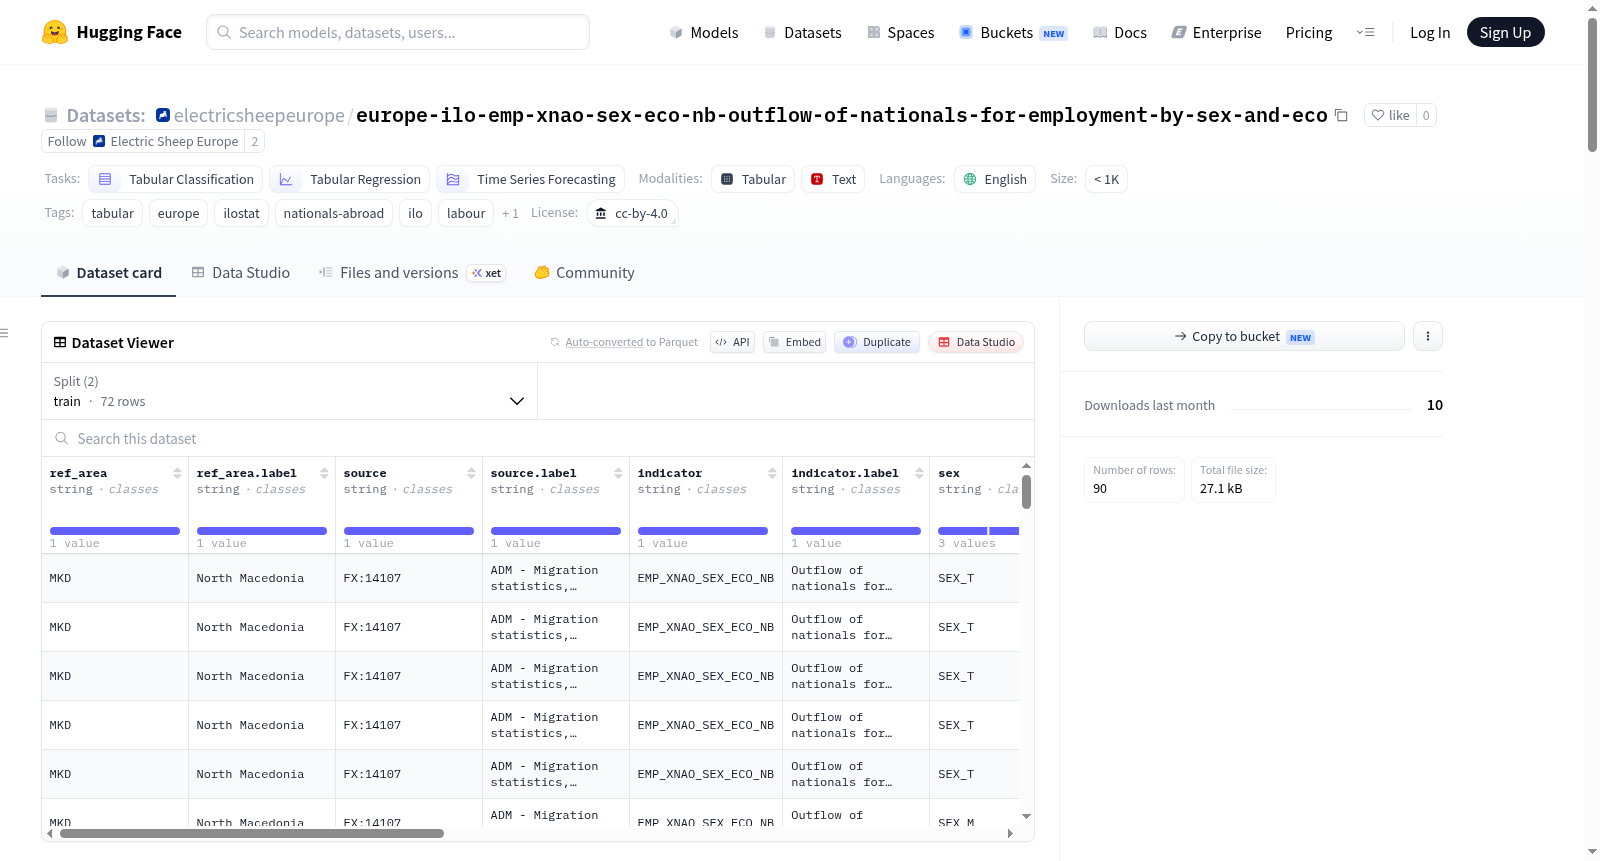Click the table's vertical scrollbar thumb
Image resolution: width=1600 pixels, height=861 pixels.
1026,492
